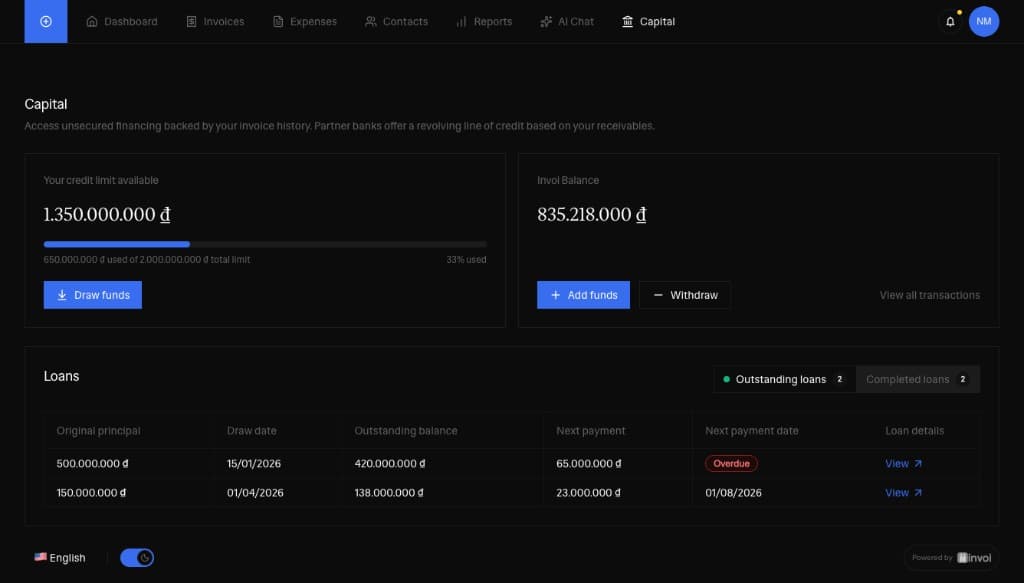Click the 23.000.000 đ next payment
Screen dimensions: 1024x583
coord(588,493)
